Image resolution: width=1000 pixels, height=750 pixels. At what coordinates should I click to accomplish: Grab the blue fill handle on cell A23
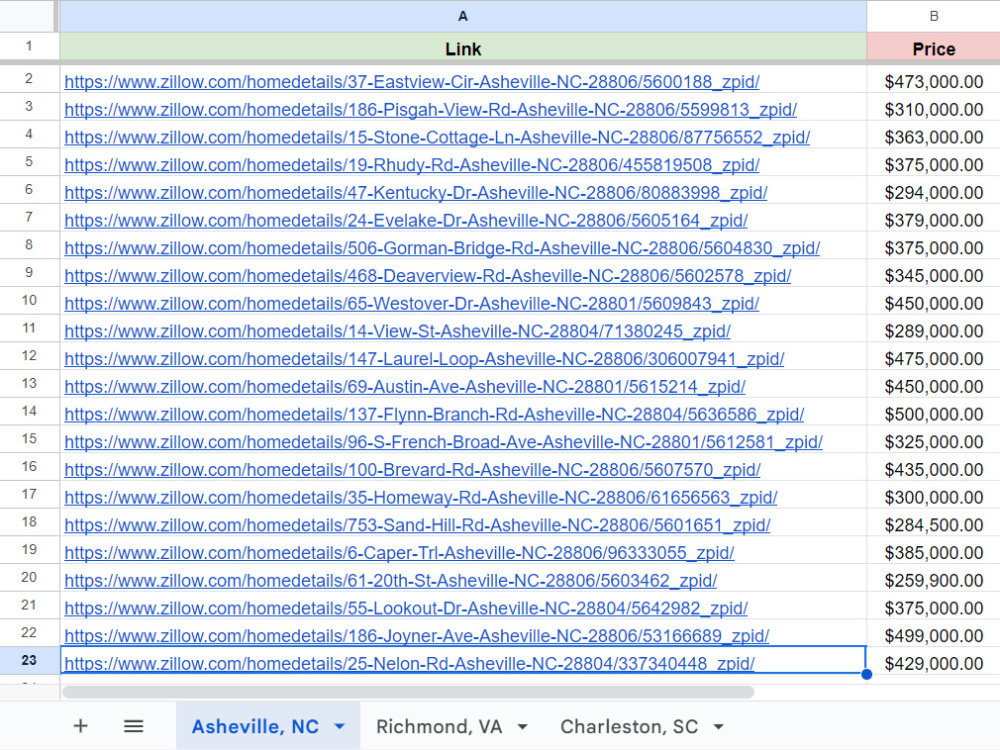(x=866, y=674)
